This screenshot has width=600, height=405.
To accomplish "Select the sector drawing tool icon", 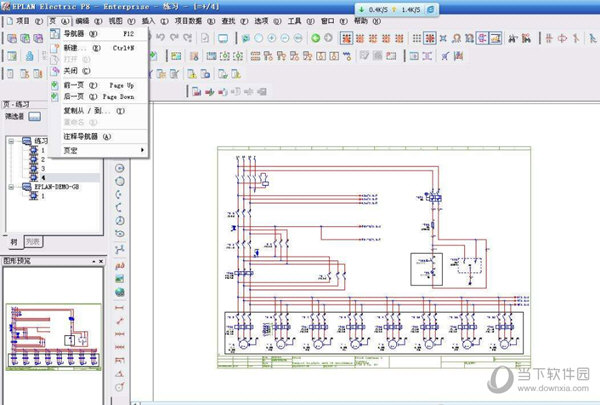I will 120,220.
